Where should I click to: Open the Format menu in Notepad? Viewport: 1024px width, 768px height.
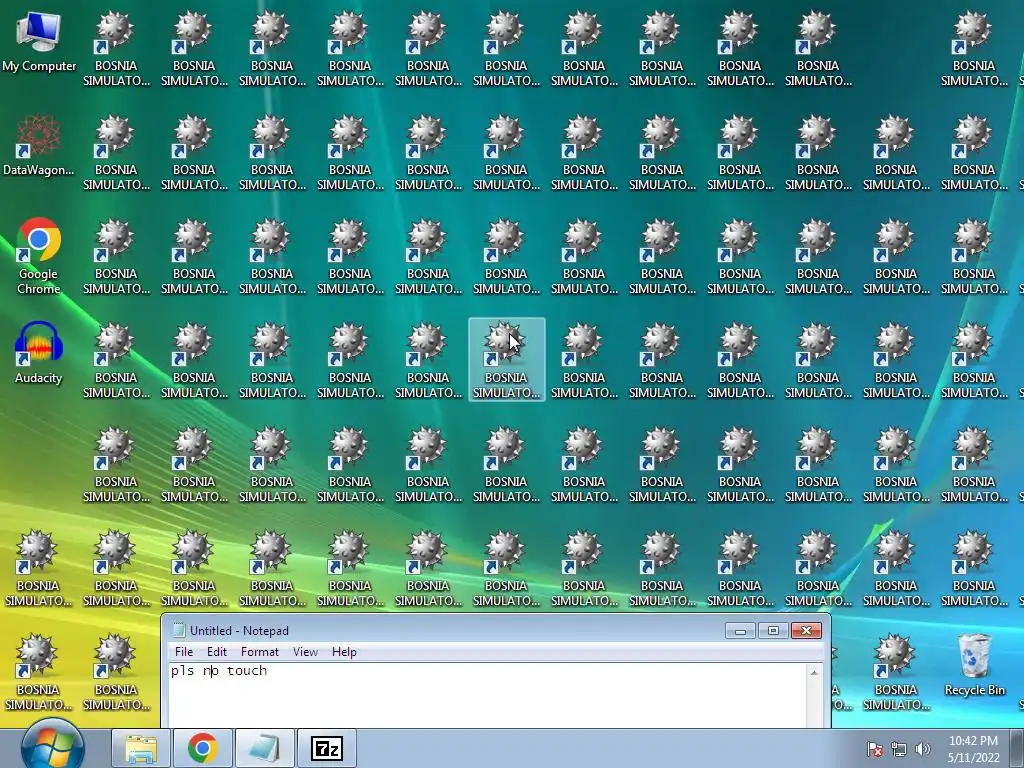(x=259, y=652)
